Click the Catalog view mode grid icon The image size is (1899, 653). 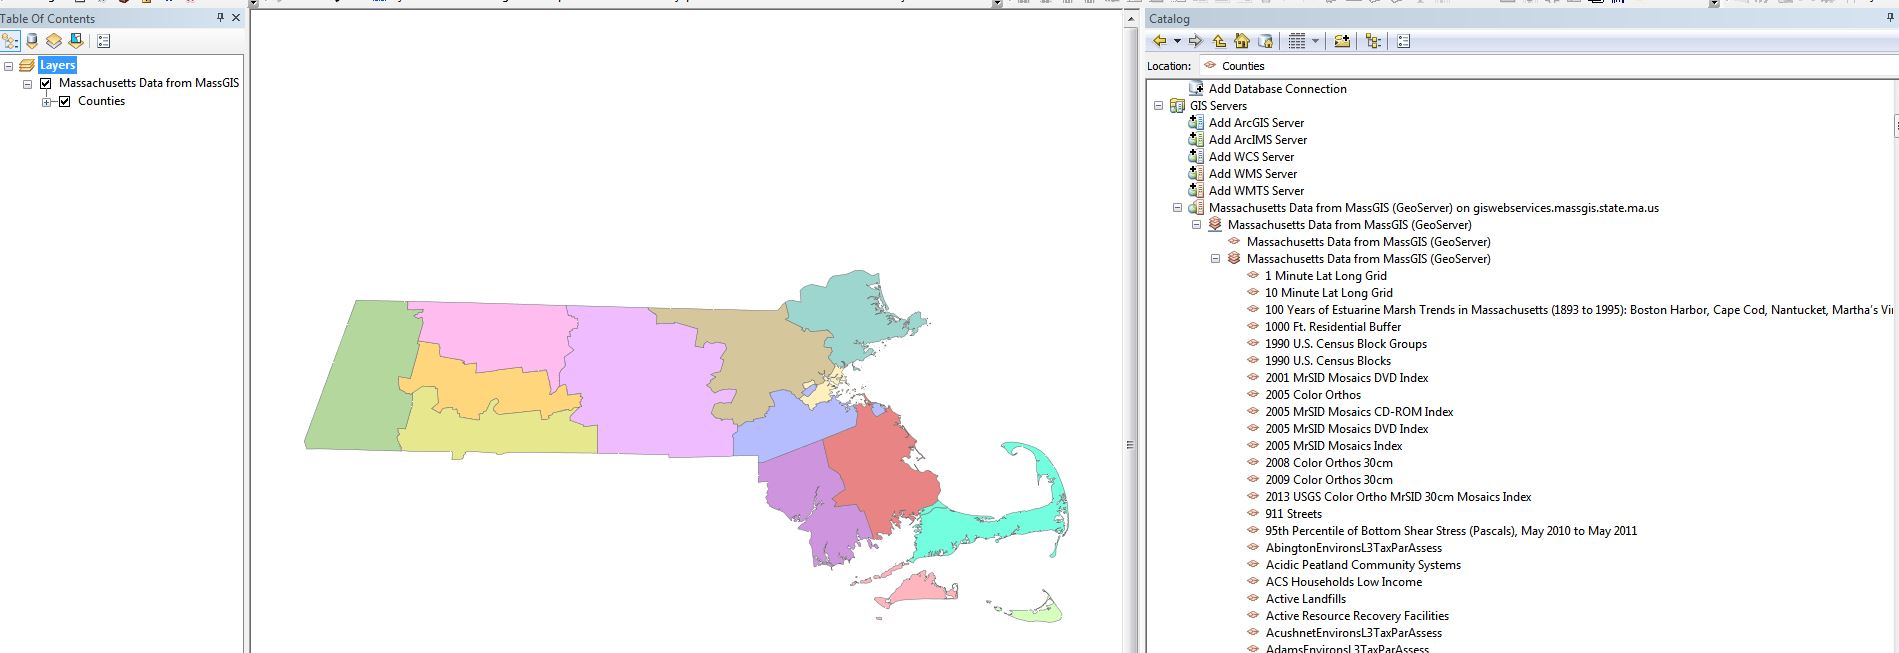tap(1297, 41)
